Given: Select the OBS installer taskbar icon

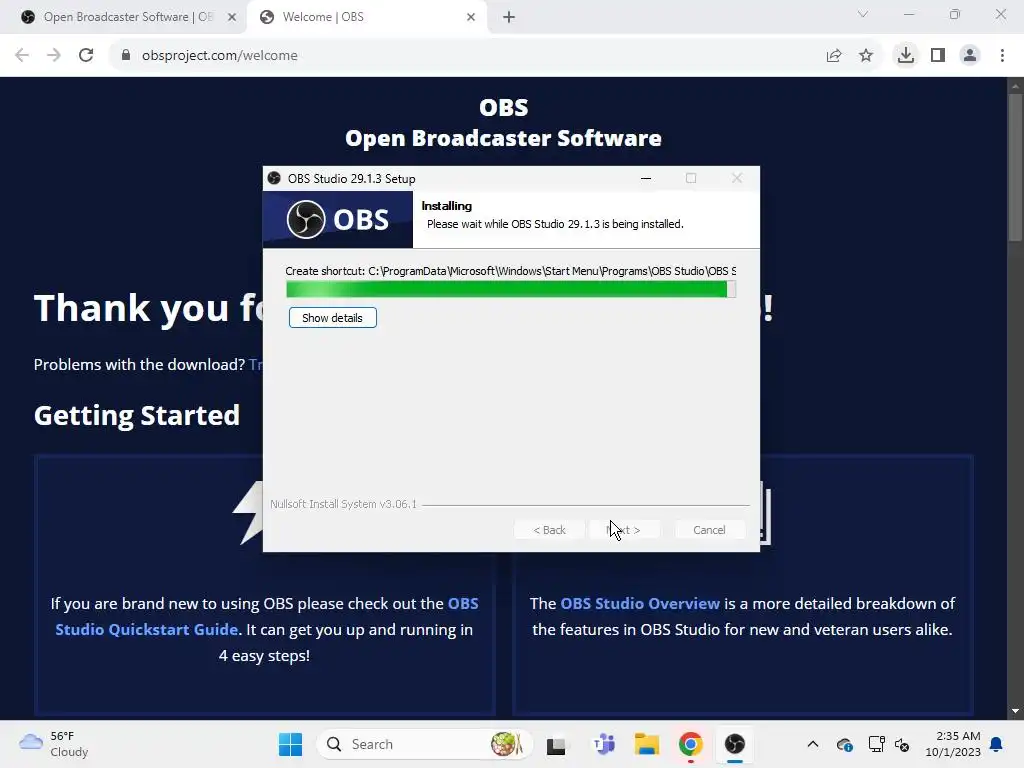Looking at the screenshot, I should pos(735,744).
